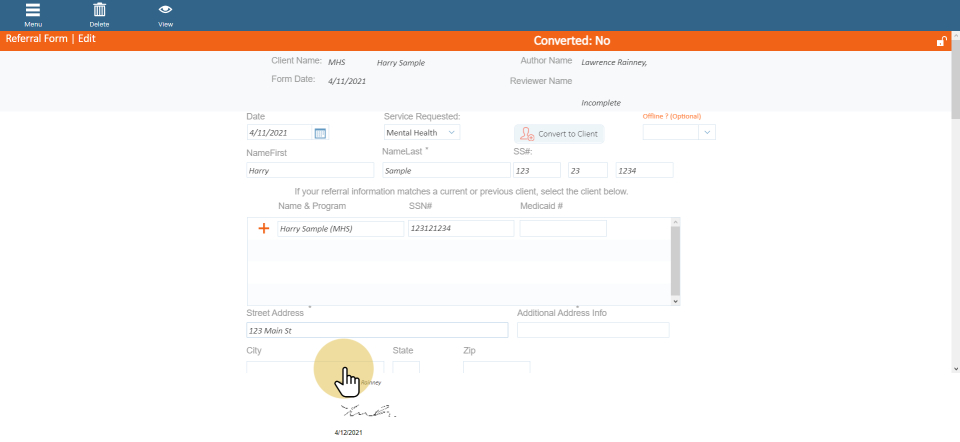Click the NameLast input field
Image resolution: width=960 pixels, height=442 pixels.
(441, 171)
